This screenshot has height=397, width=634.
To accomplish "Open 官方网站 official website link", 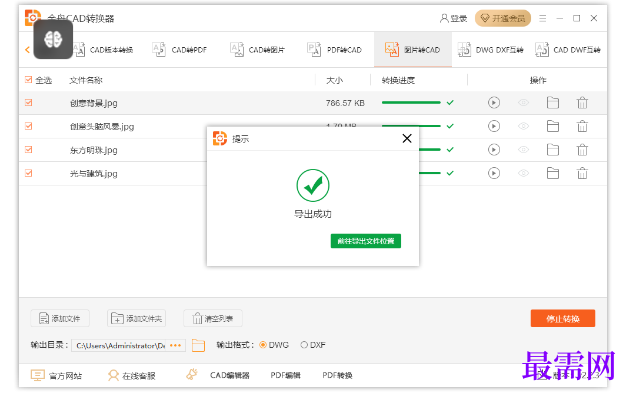I will click(x=57, y=376).
